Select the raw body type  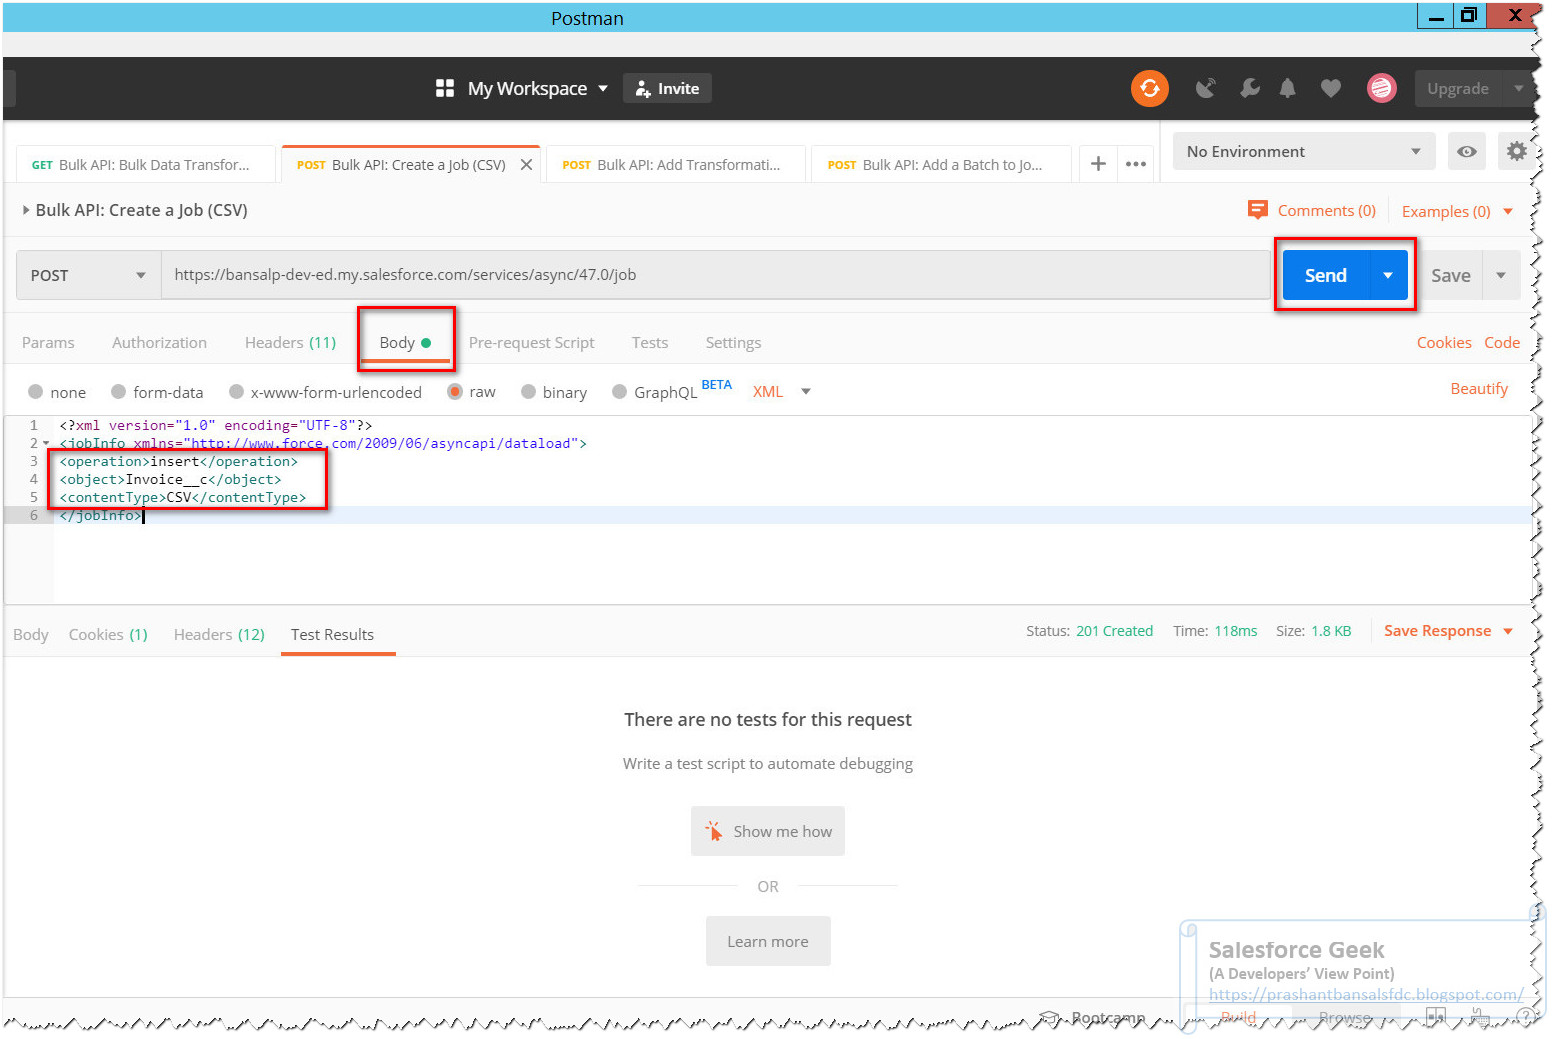tap(455, 392)
